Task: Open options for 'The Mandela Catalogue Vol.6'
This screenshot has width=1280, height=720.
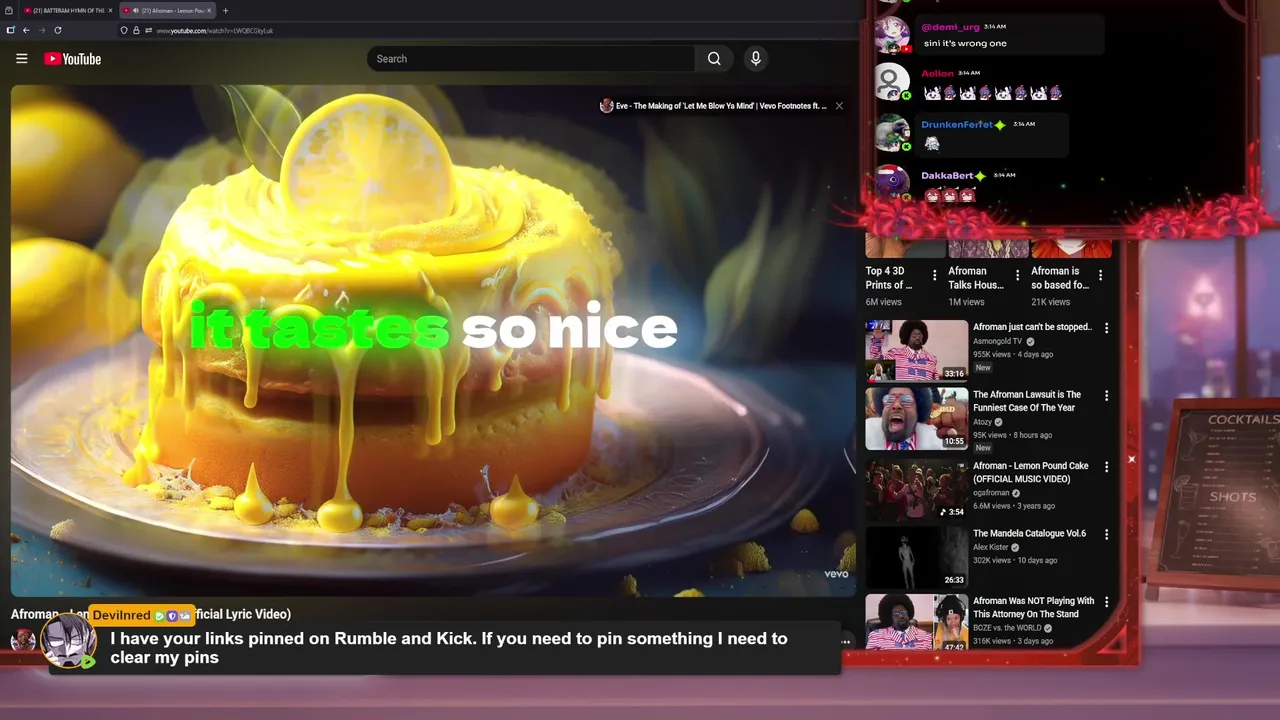Action: pos(1106,535)
